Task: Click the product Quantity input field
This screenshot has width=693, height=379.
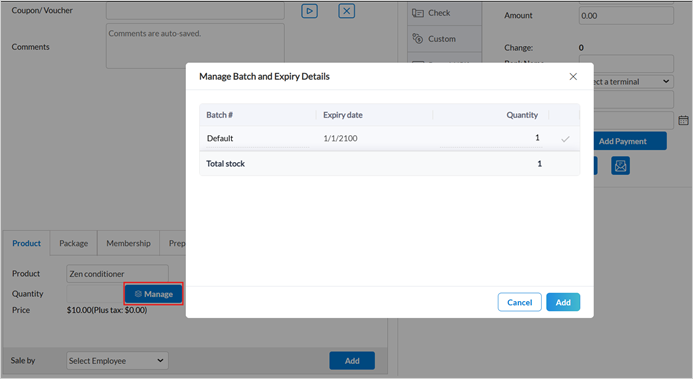Action: 95,294
